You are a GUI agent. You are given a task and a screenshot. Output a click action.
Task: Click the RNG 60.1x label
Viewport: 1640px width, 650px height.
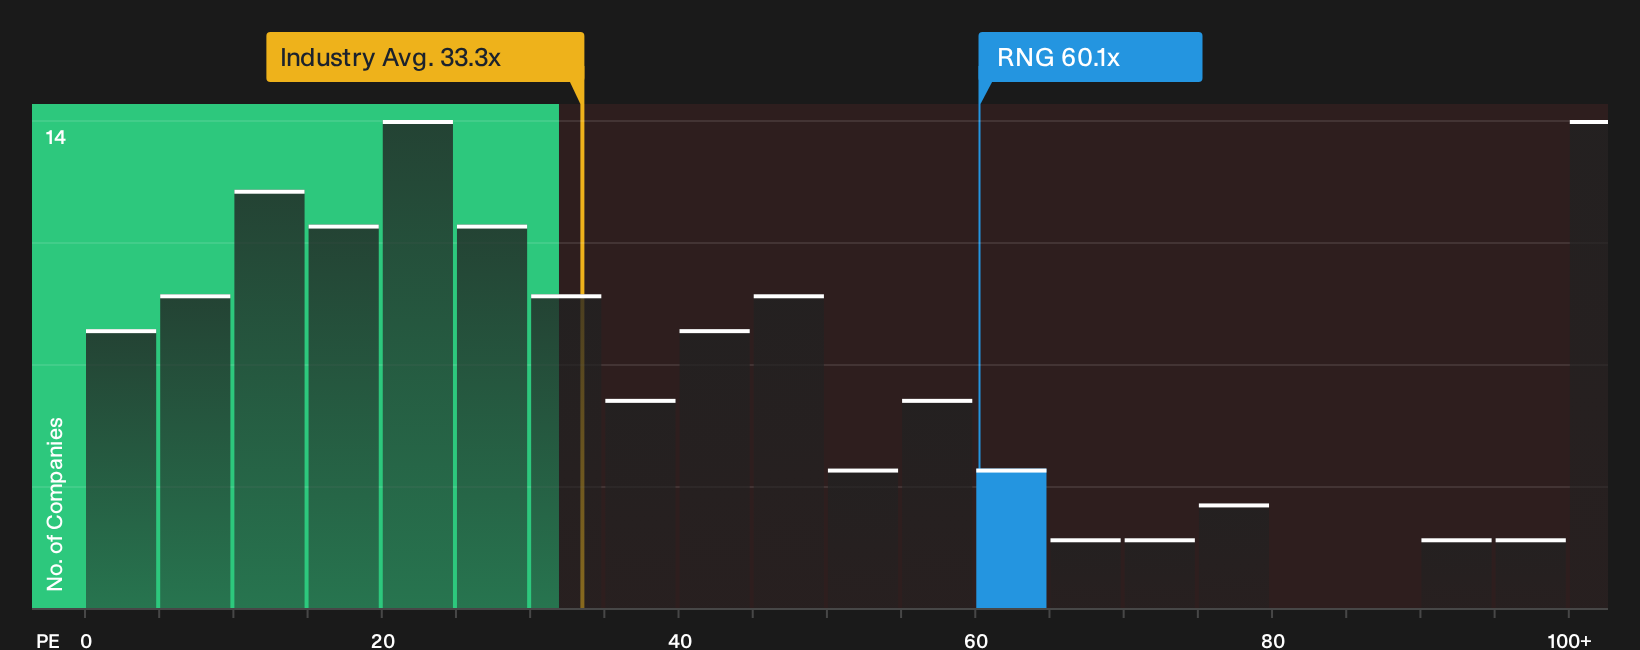(x=1090, y=57)
